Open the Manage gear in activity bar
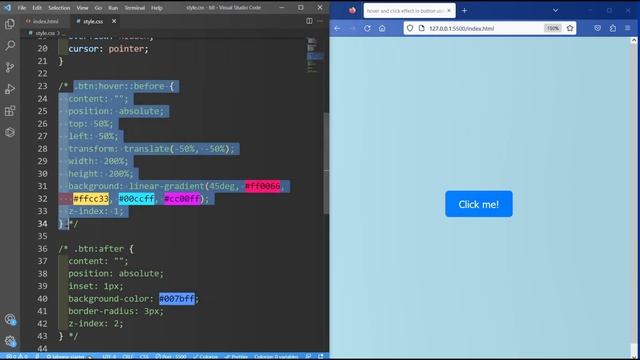This screenshot has width=640, height=360. click(10, 340)
